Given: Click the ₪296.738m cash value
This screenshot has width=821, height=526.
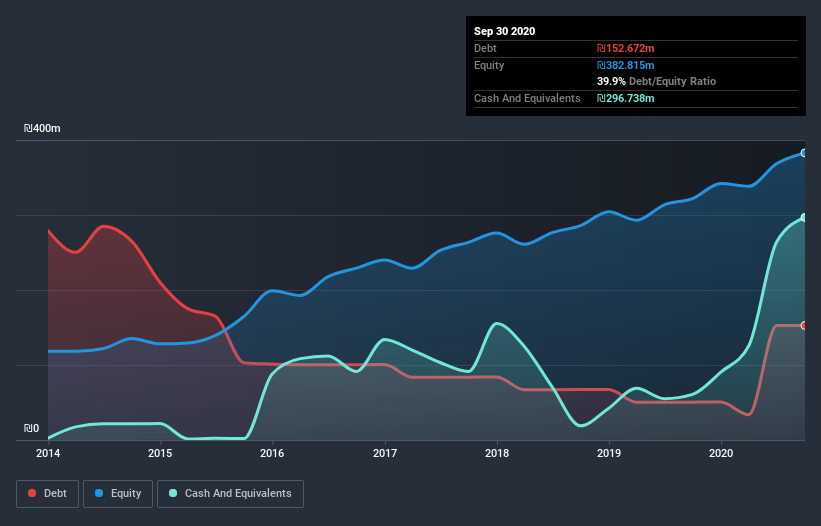Looking at the screenshot, I should (x=626, y=98).
